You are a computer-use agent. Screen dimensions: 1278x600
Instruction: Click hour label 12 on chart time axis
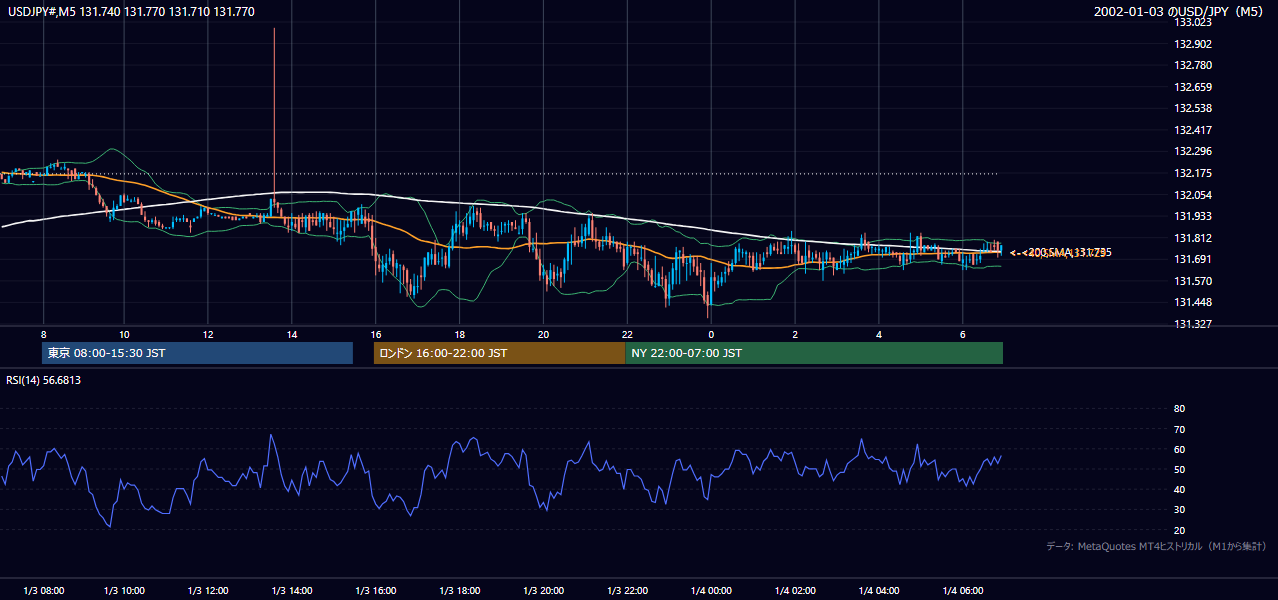[x=208, y=333]
